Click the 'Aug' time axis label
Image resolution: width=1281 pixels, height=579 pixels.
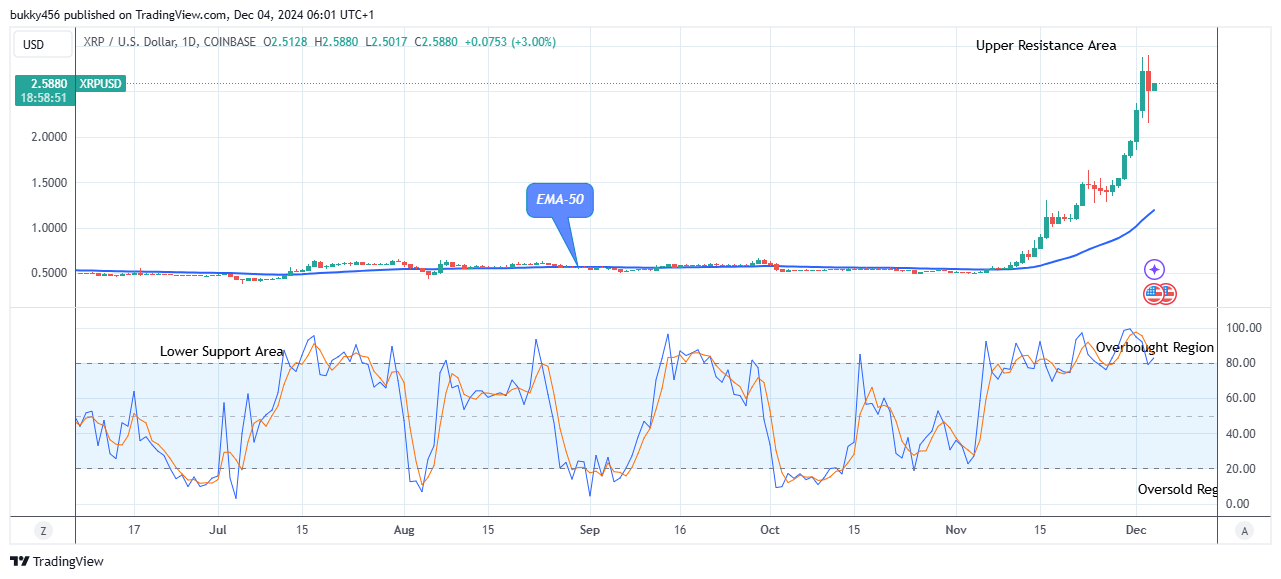pos(404,530)
